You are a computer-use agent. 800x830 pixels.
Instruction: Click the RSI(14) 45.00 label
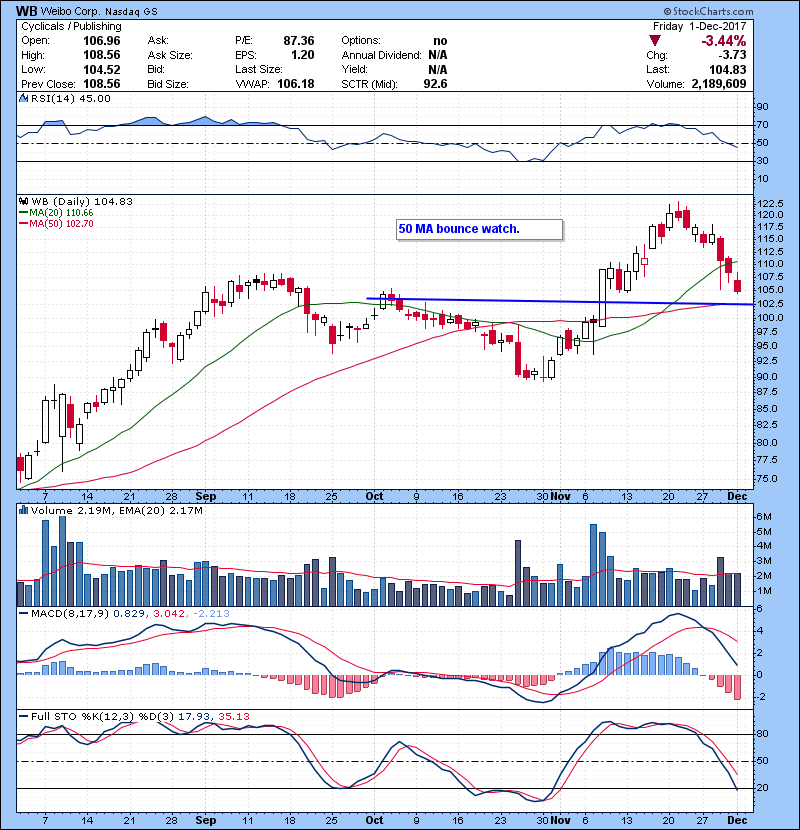point(70,98)
